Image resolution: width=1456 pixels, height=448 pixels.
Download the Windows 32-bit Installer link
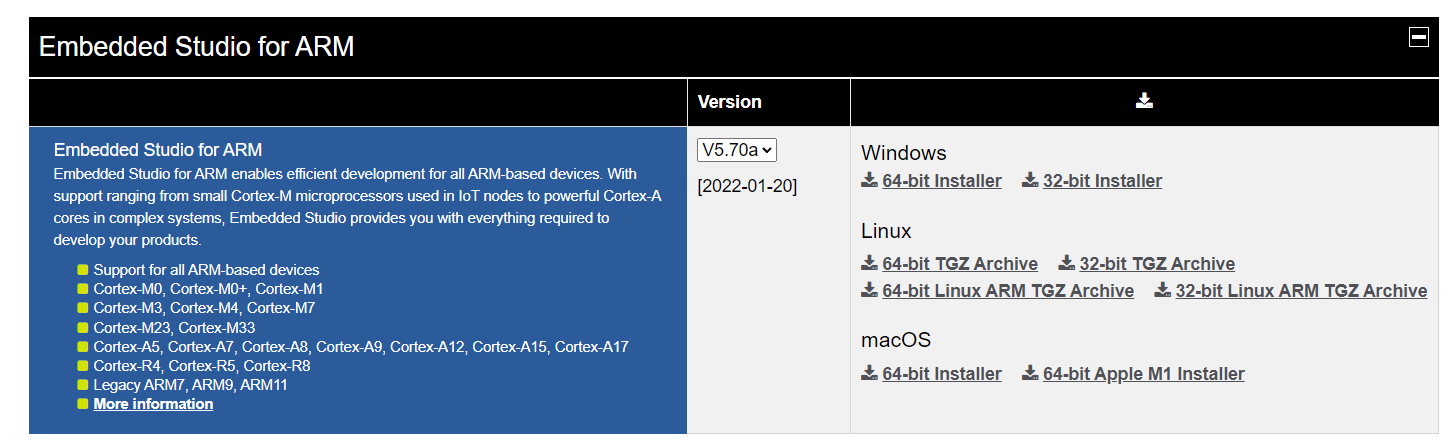point(1102,181)
